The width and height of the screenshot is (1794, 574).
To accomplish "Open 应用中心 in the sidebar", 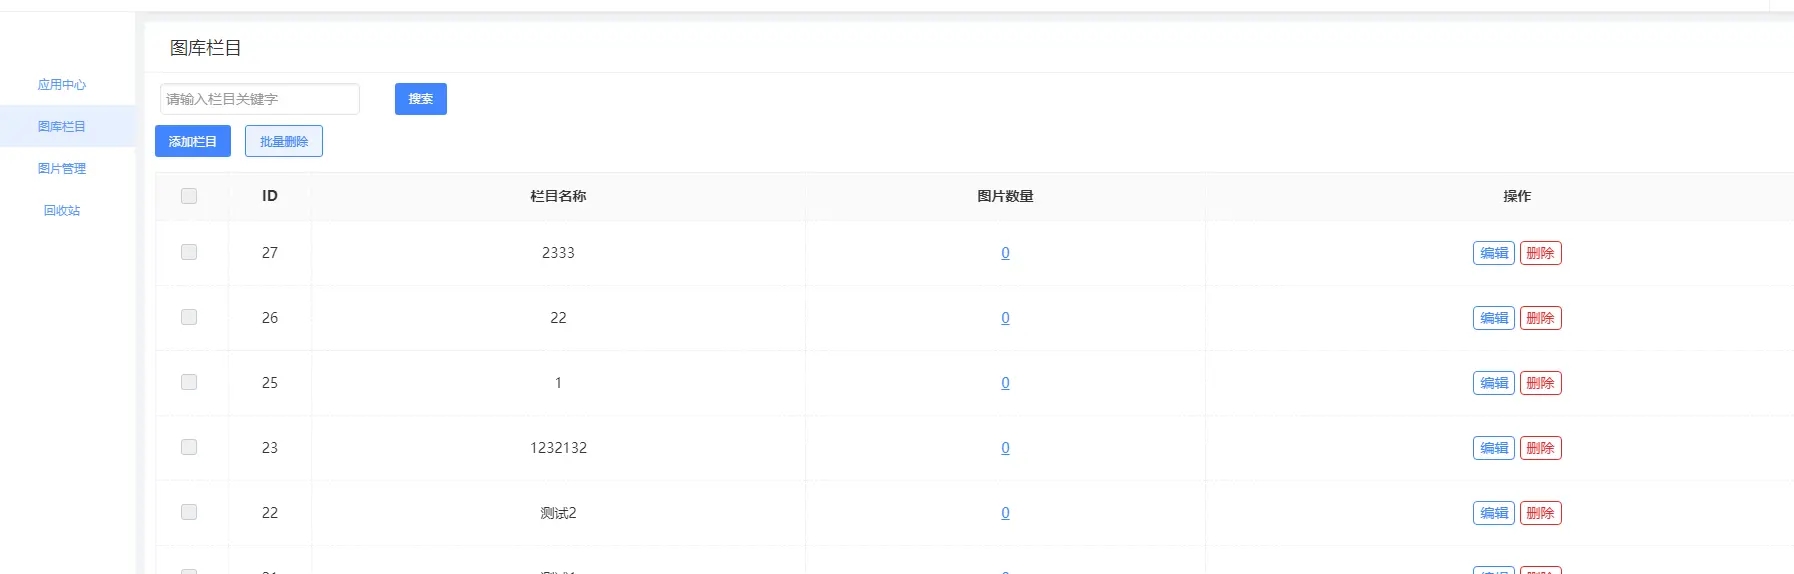I will click(x=62, y=85).
